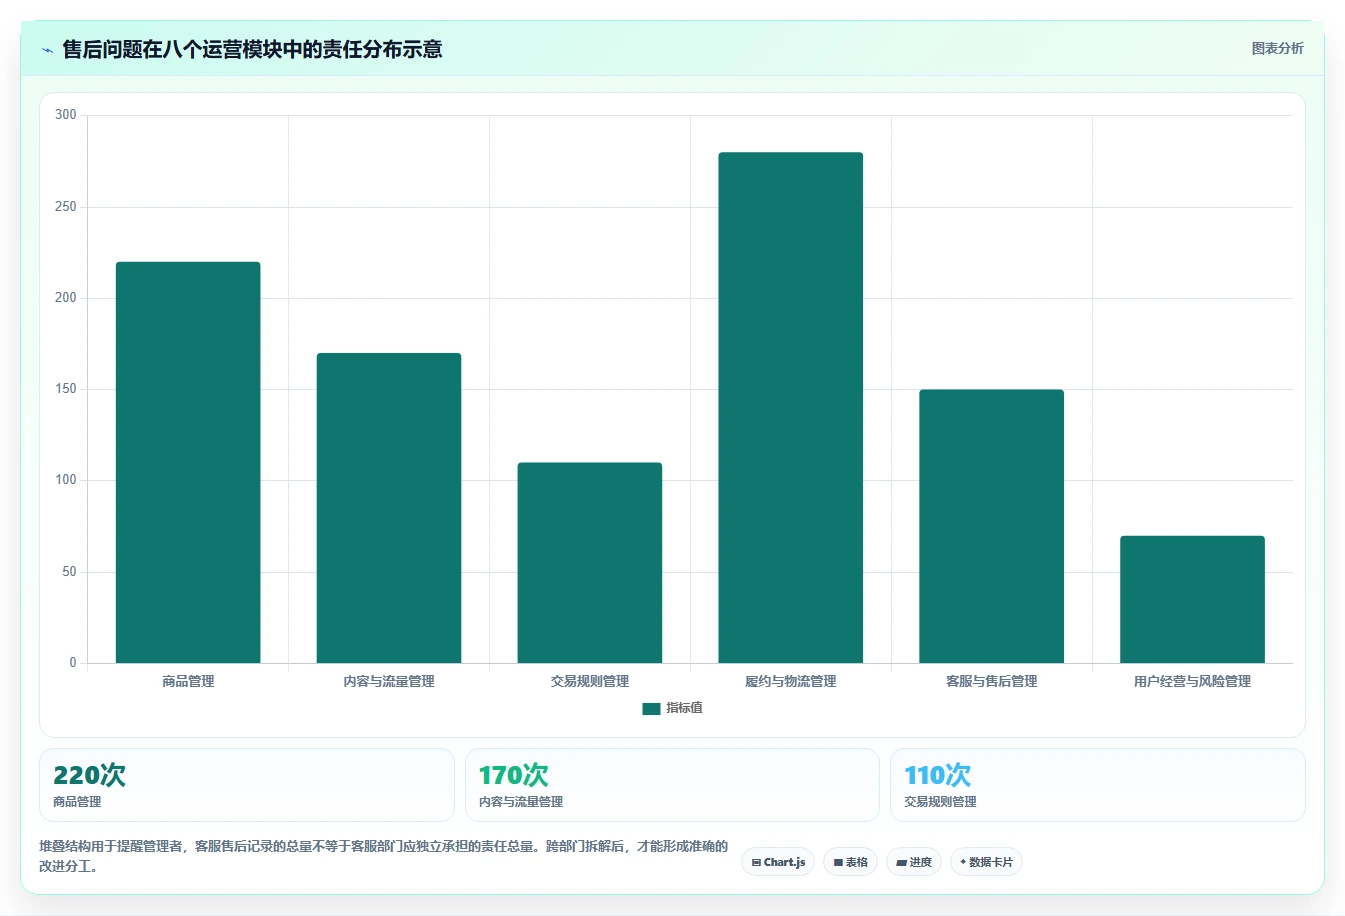Click the 商品管理 x-axis label
1345x916 pixels.
point(188,682)
